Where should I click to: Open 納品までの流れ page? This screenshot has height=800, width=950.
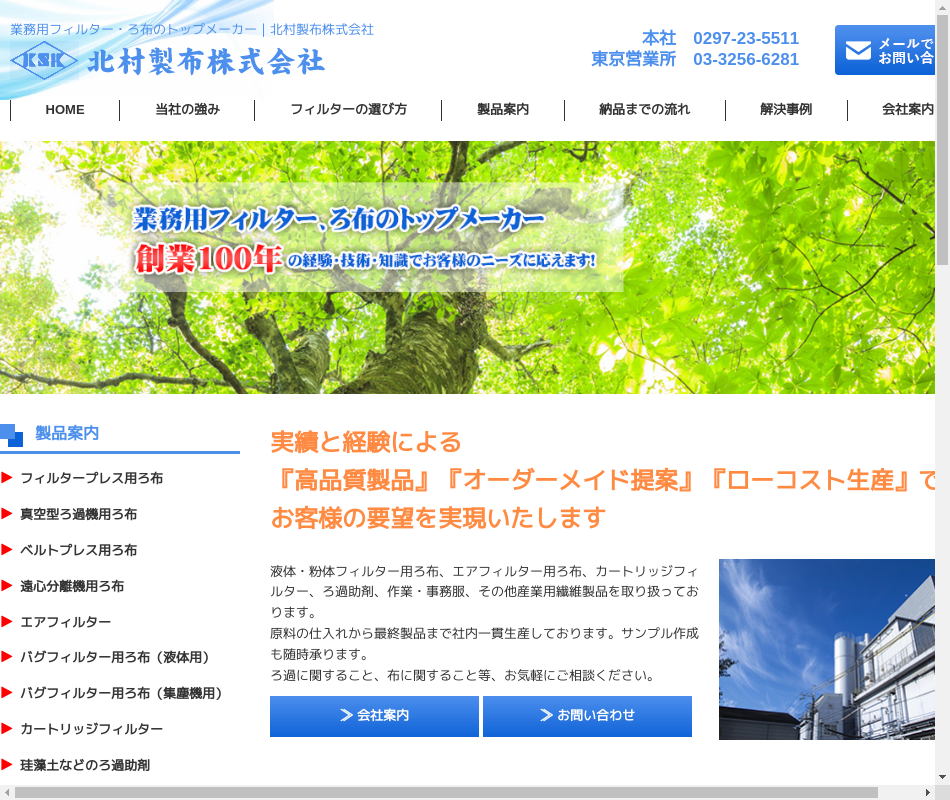pyautogui.click(x=644, y=110)
